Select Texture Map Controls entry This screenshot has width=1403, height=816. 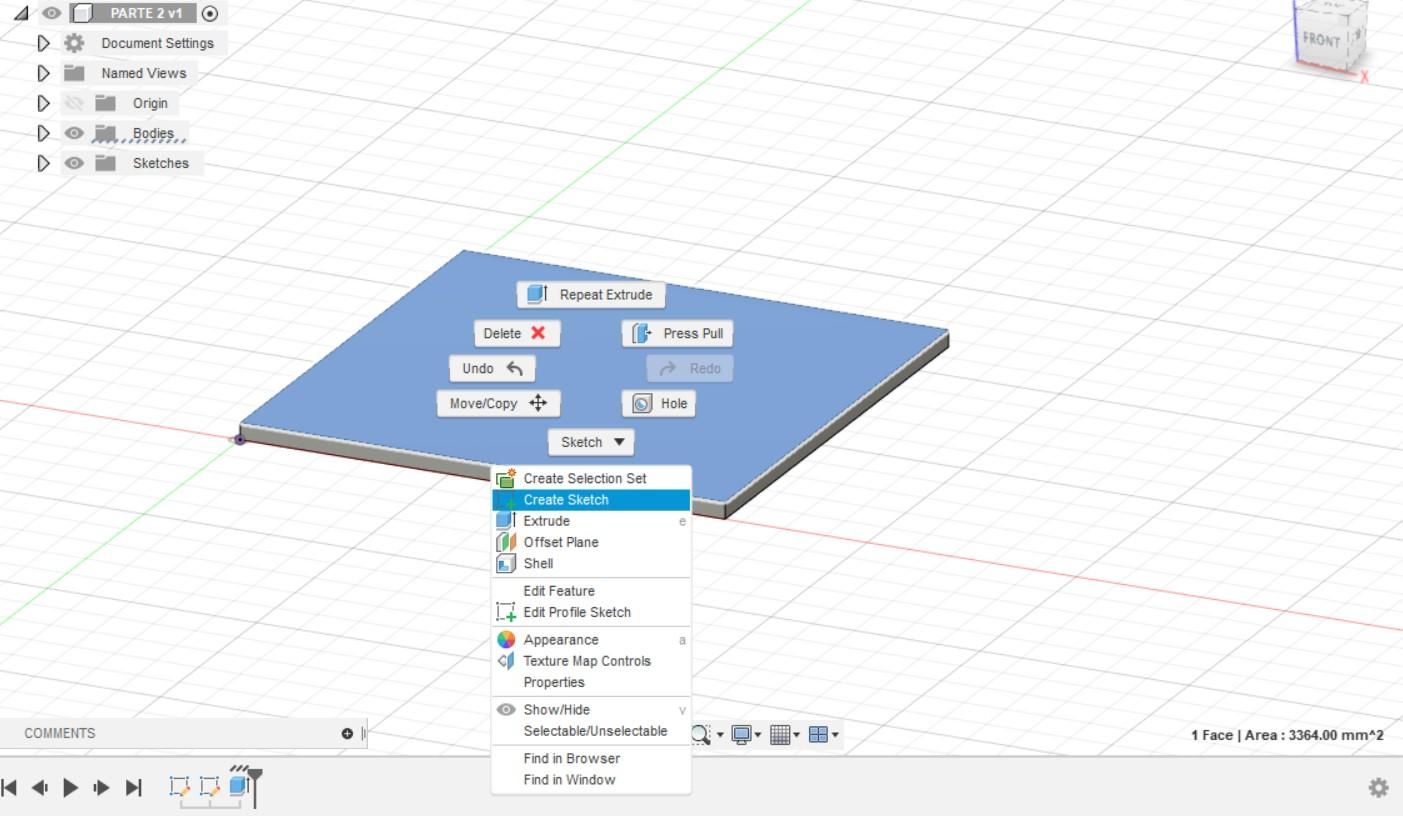(591, 661)
